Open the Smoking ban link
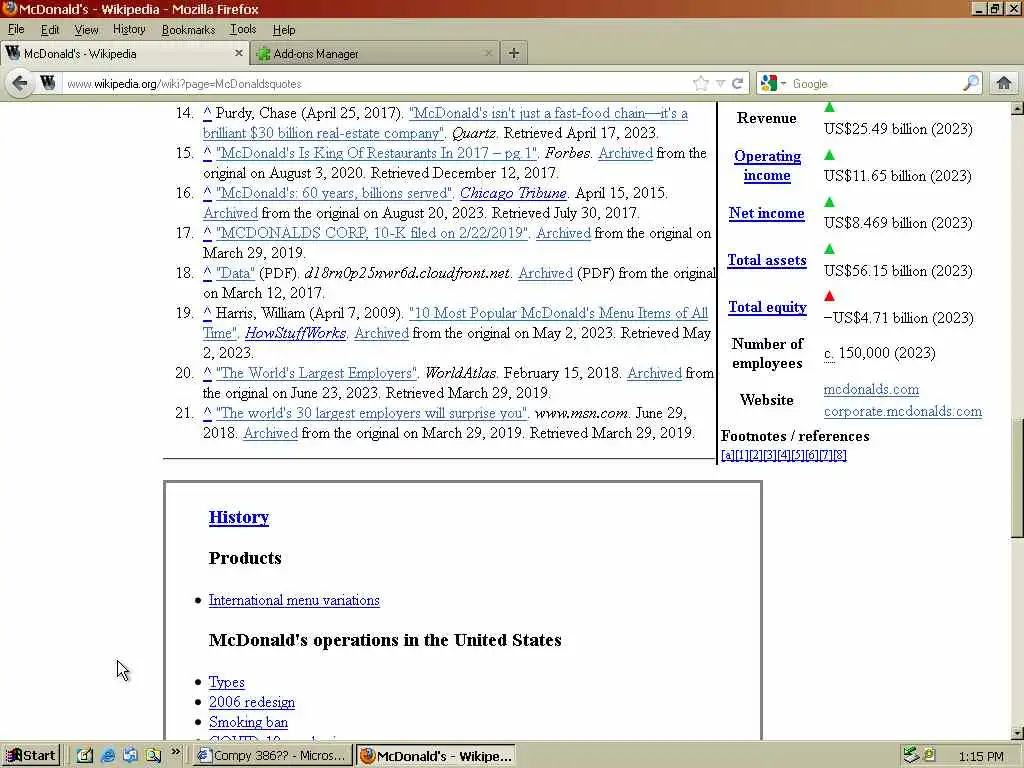Viewport: 1024px width, 768px height. (x=248, y=722)
